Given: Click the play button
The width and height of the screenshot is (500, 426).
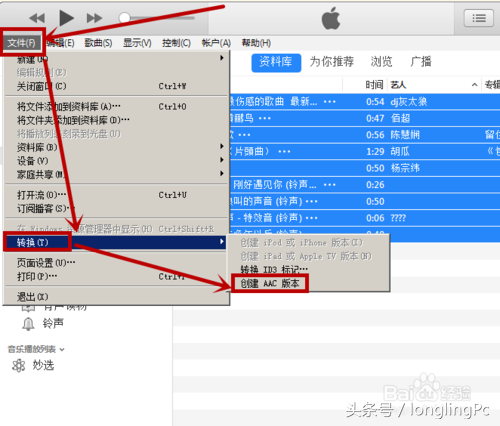Looking at the screenshot, I should coord(66,18).
